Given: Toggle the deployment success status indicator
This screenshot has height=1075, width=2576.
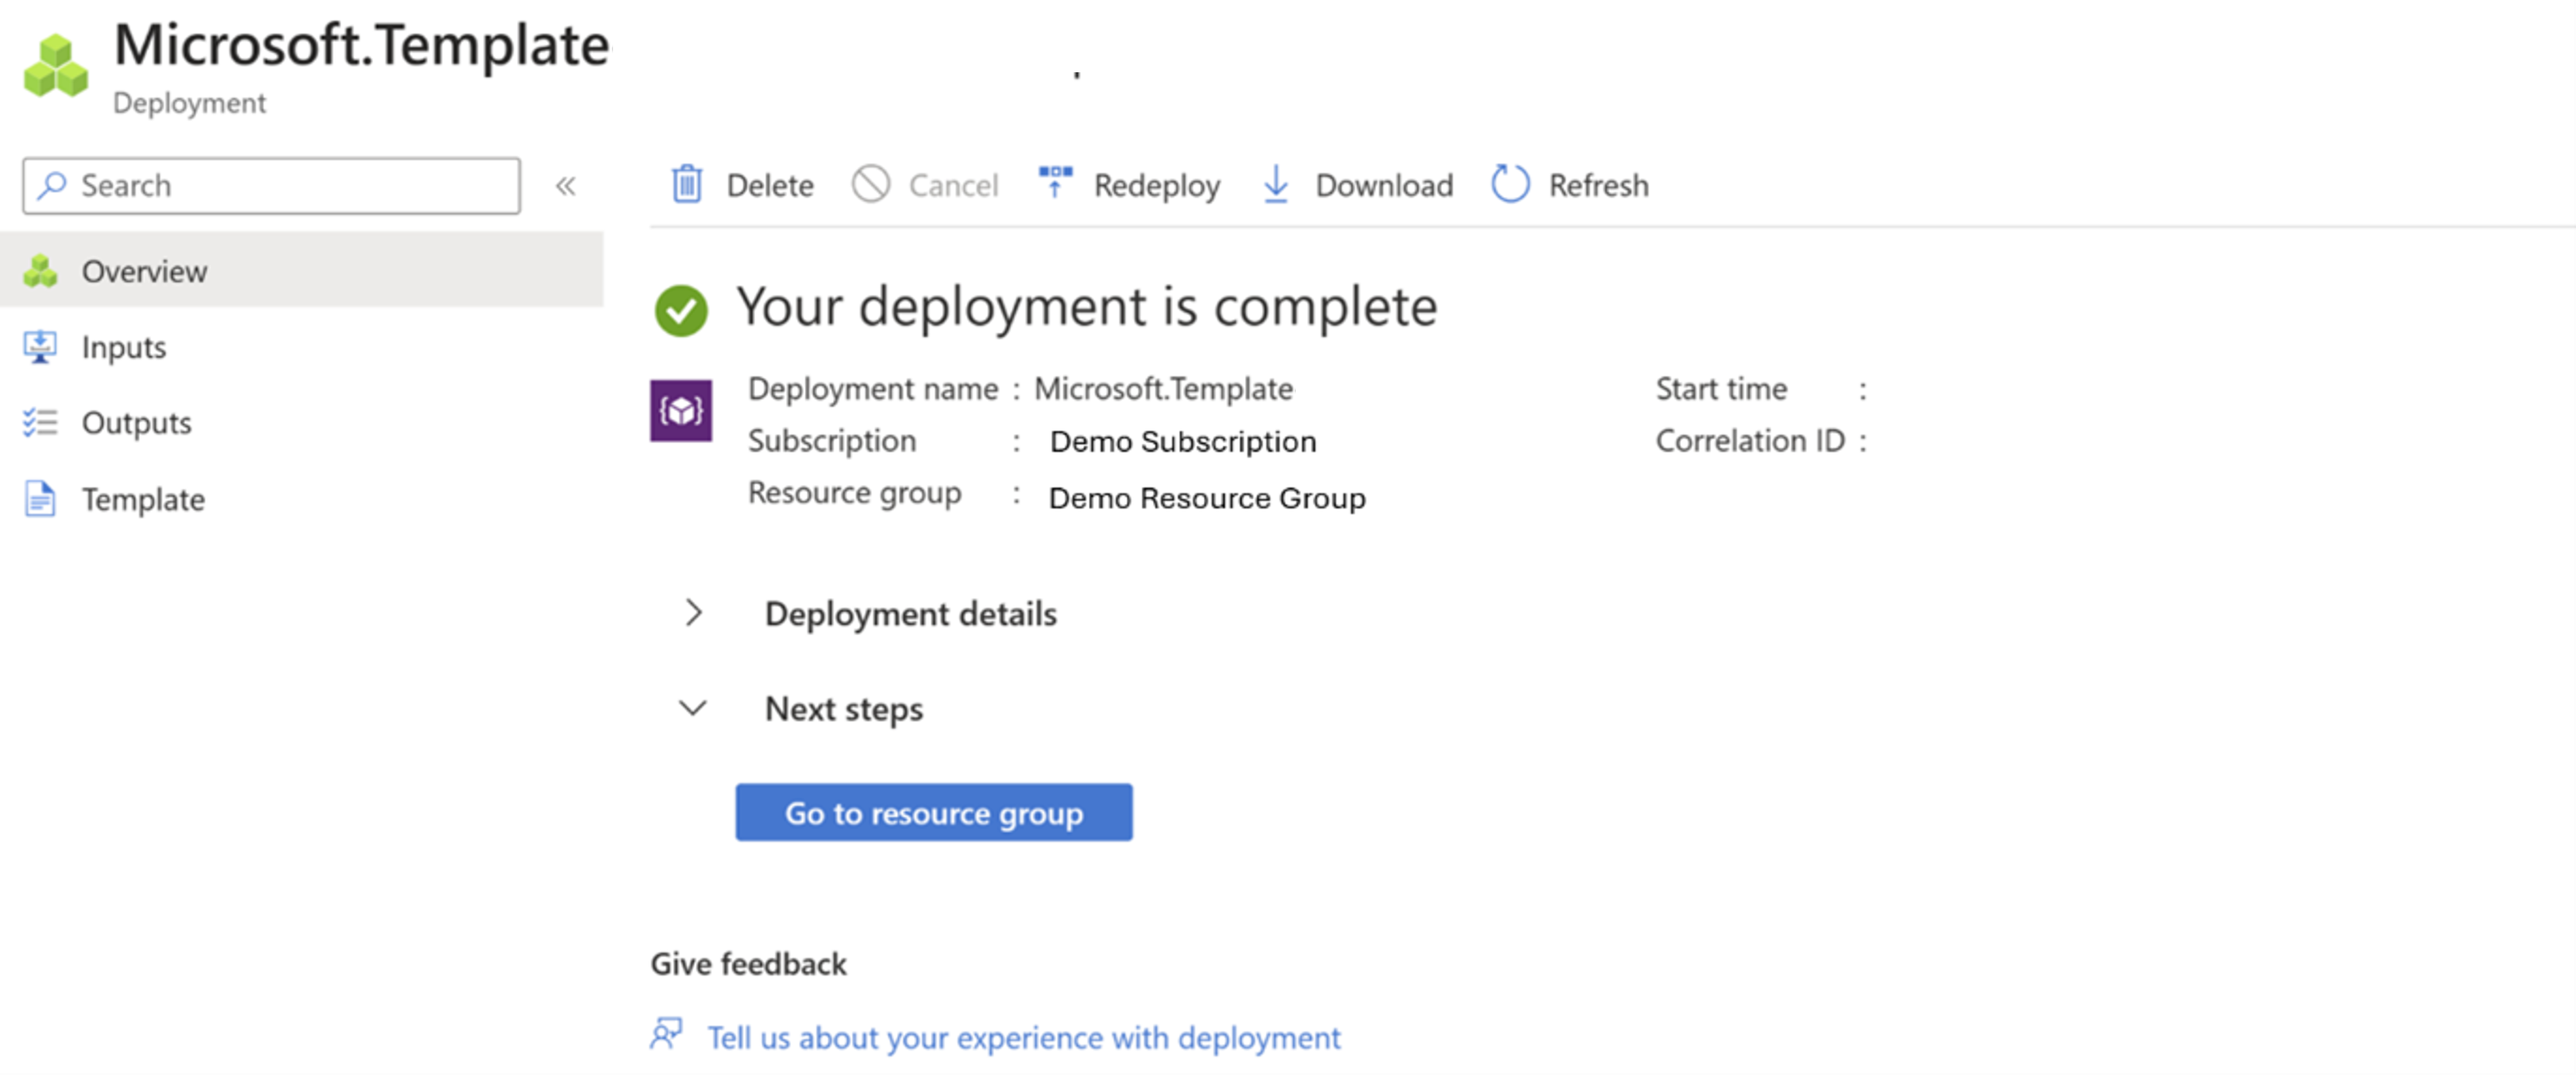Looking at the screenshot, I should coord(682,304).
